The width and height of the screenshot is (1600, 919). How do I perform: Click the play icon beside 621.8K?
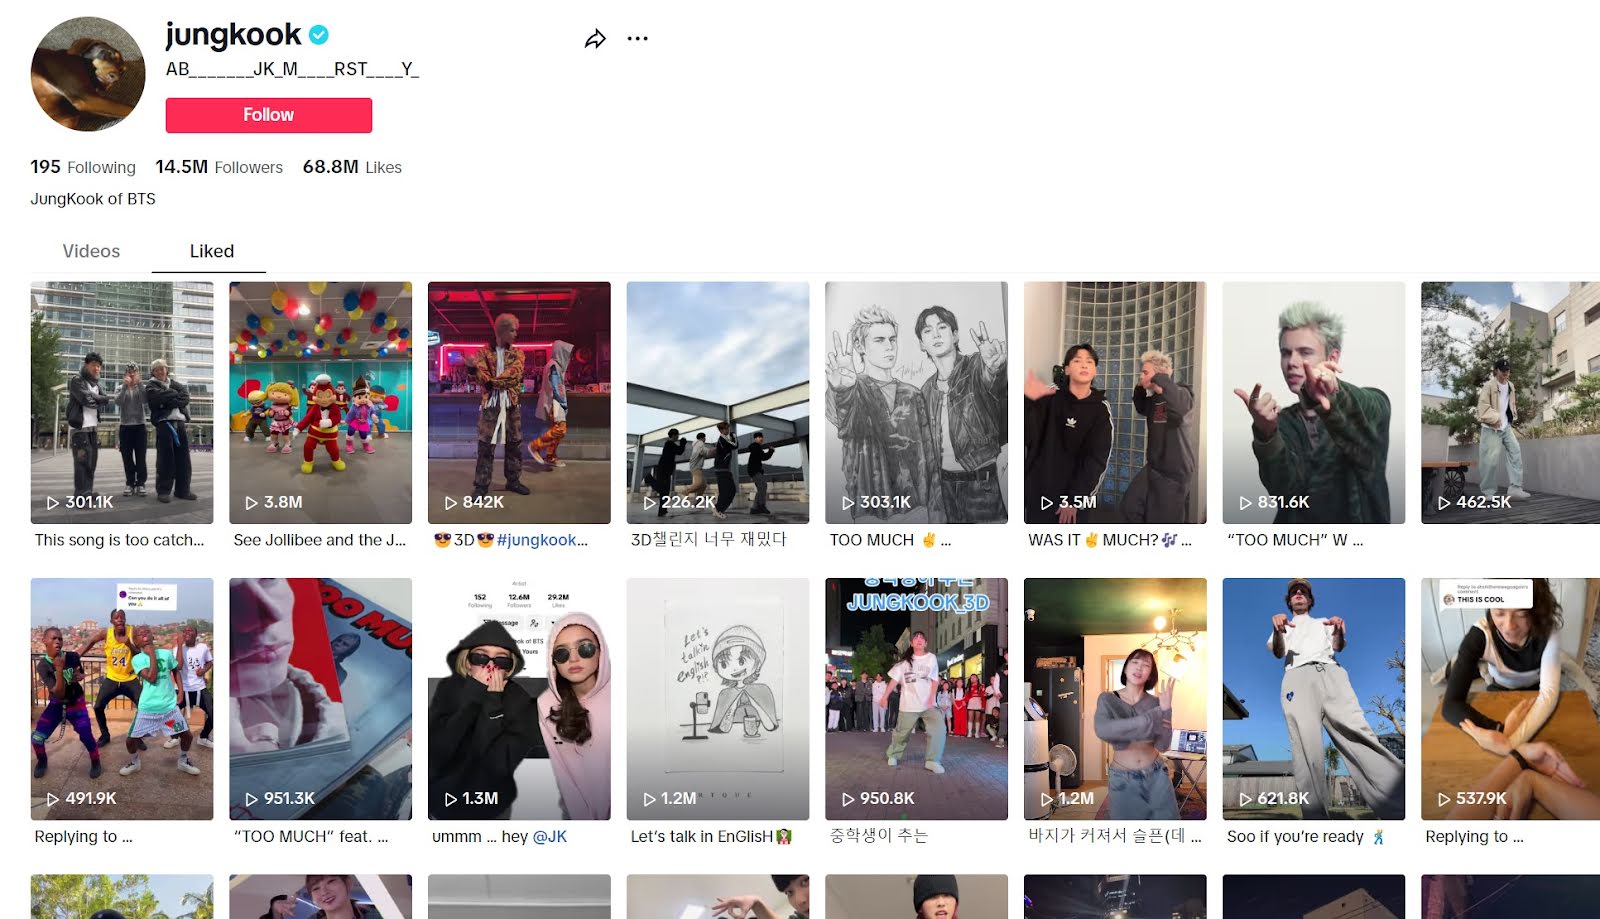[1245, 799]
